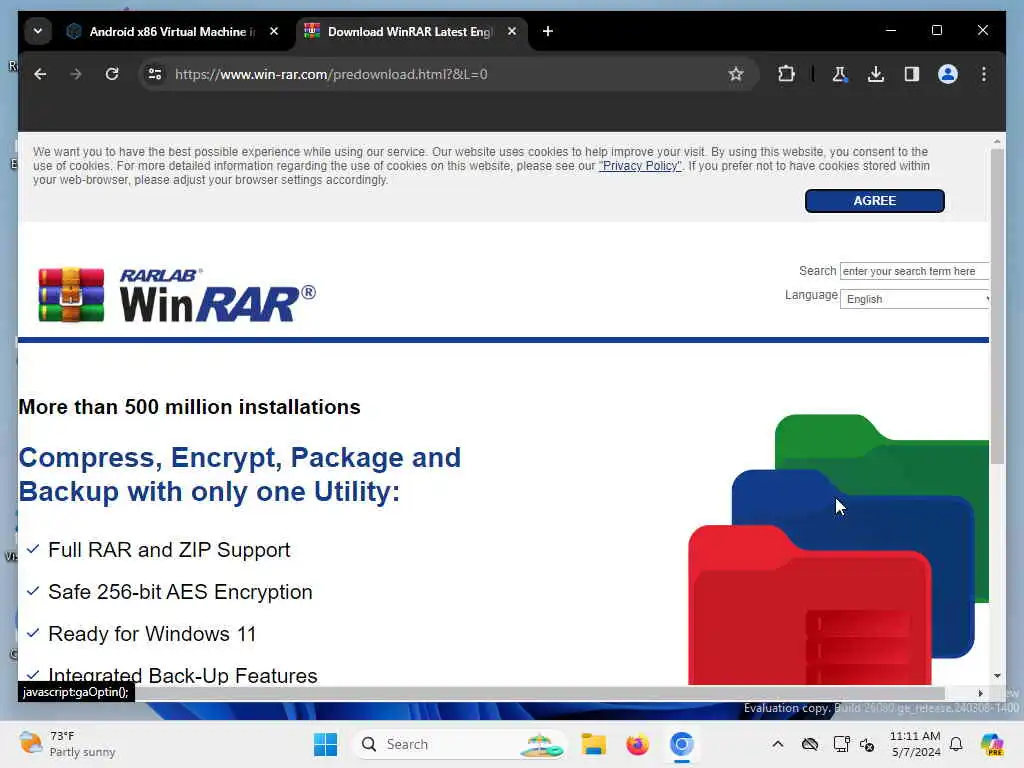Select the Download WinRAR Latest tab
This screenshot has height=768, width=1024.
pos(409,31)
